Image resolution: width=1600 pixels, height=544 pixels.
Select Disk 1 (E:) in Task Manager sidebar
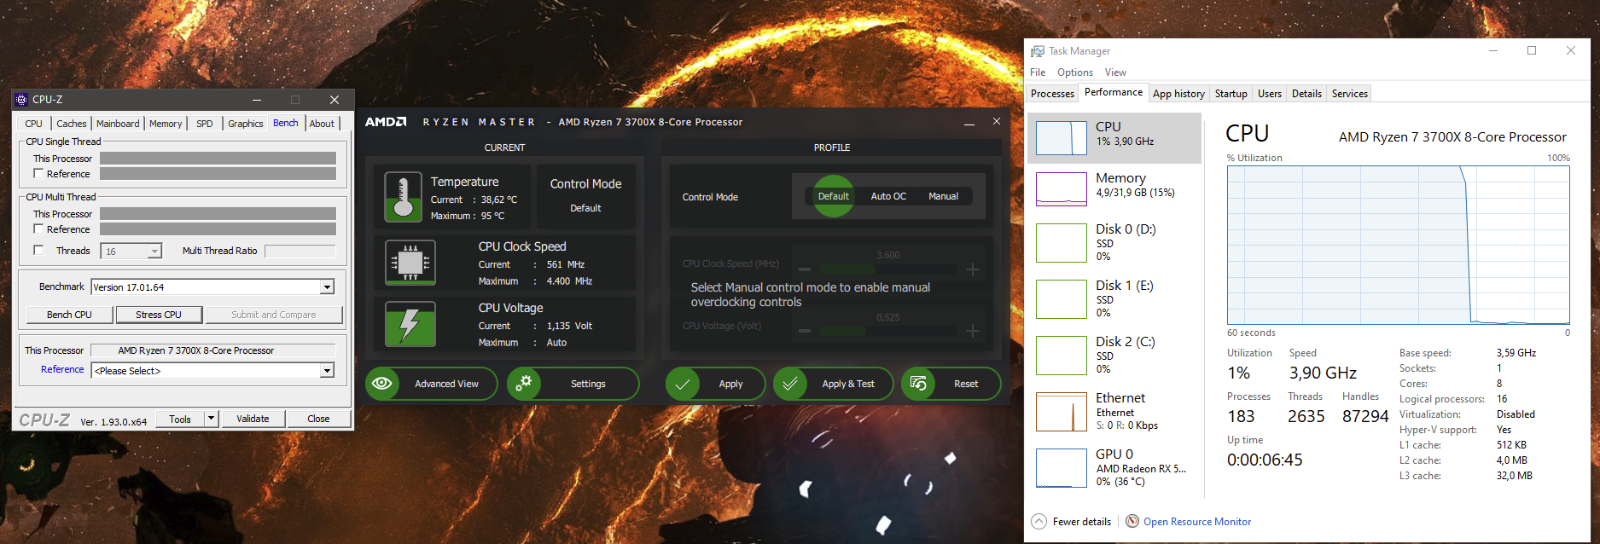pyautogui.click(x=1114, y=299)
